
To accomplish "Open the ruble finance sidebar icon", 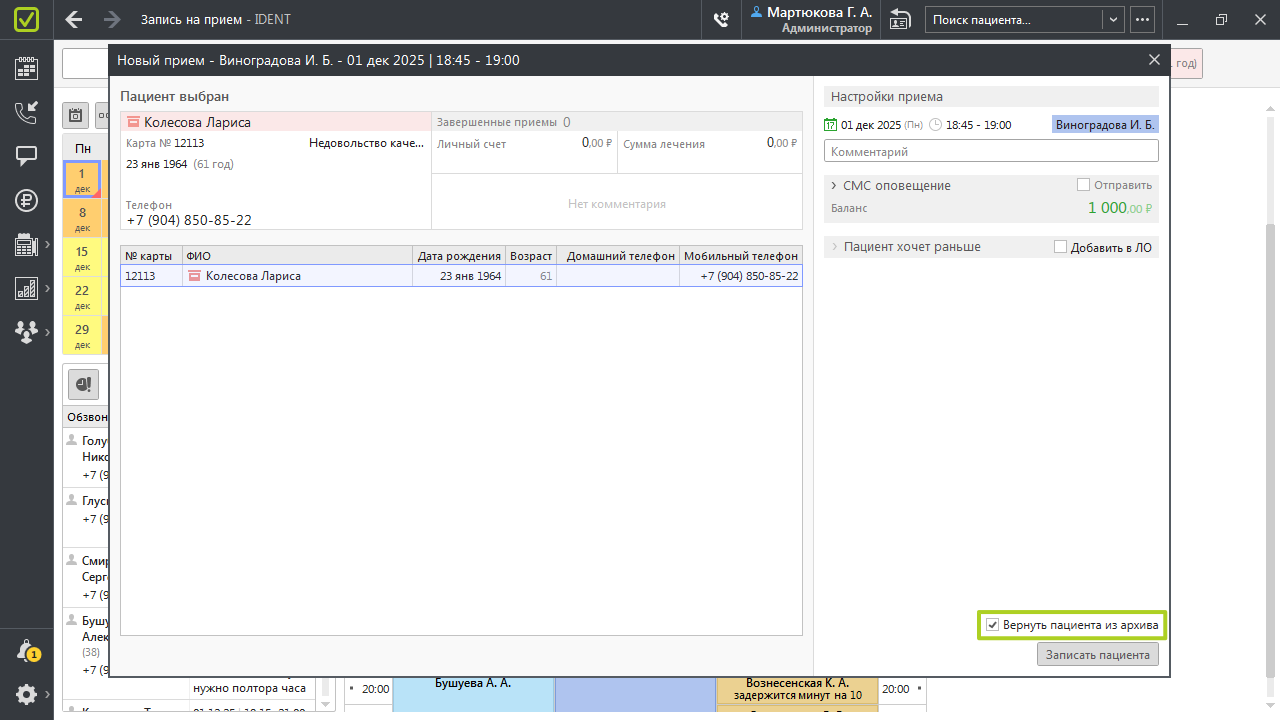I will click(26, 200).
